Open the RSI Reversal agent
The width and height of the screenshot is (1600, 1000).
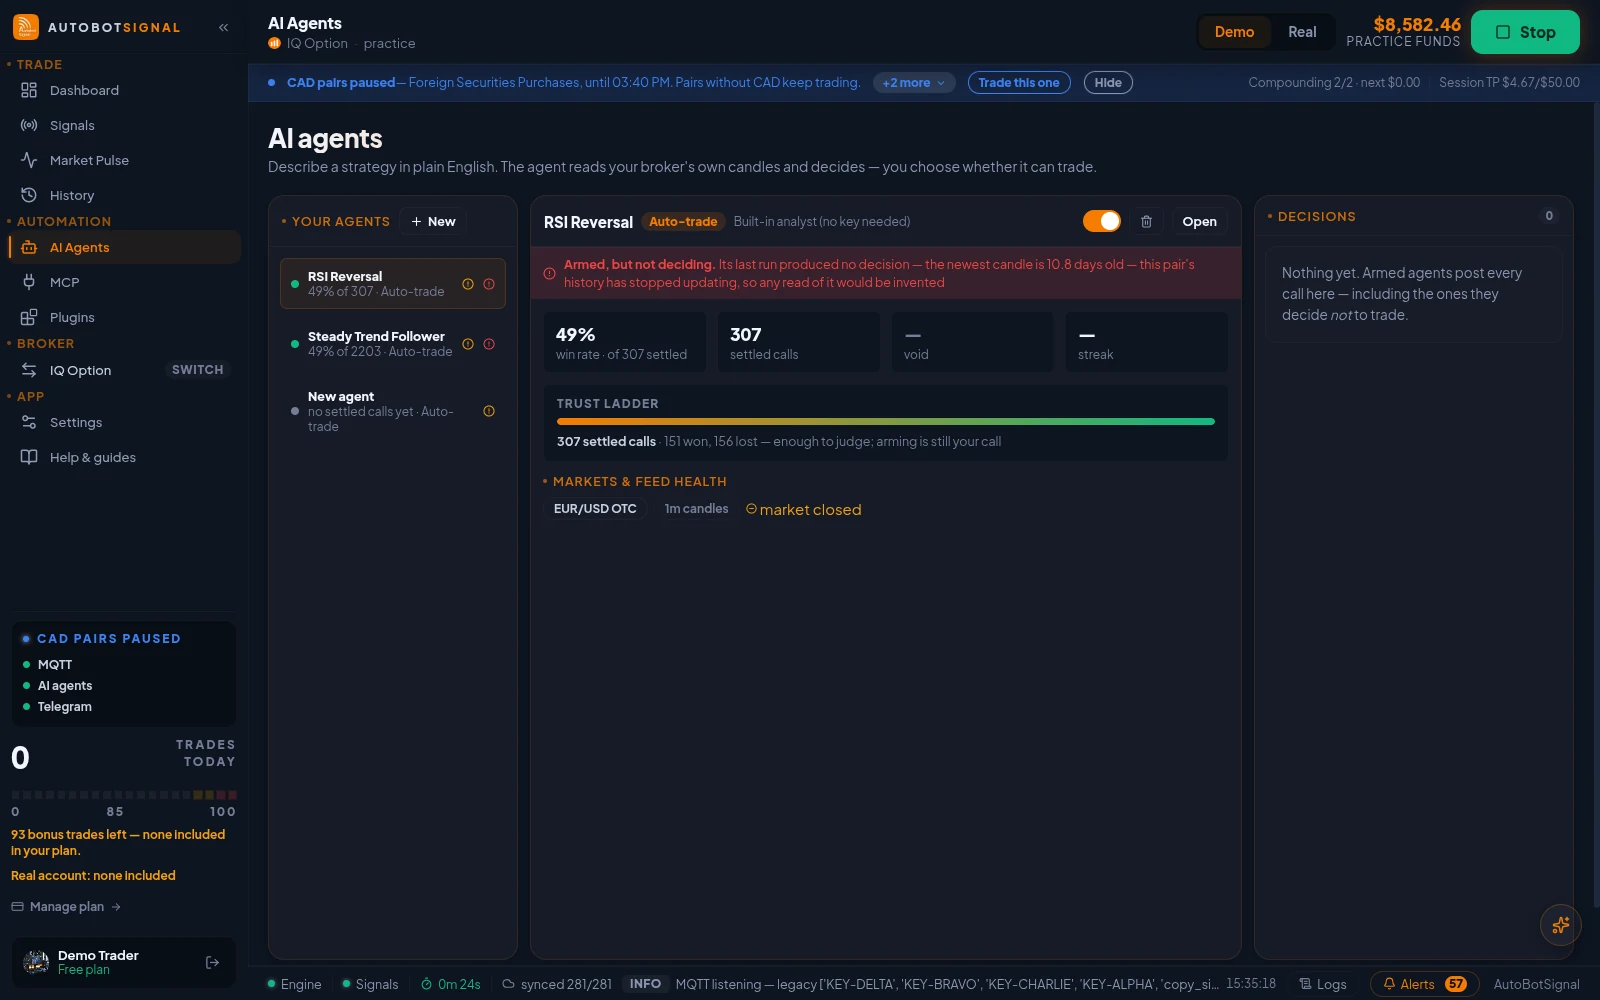tap(1199, 222)
